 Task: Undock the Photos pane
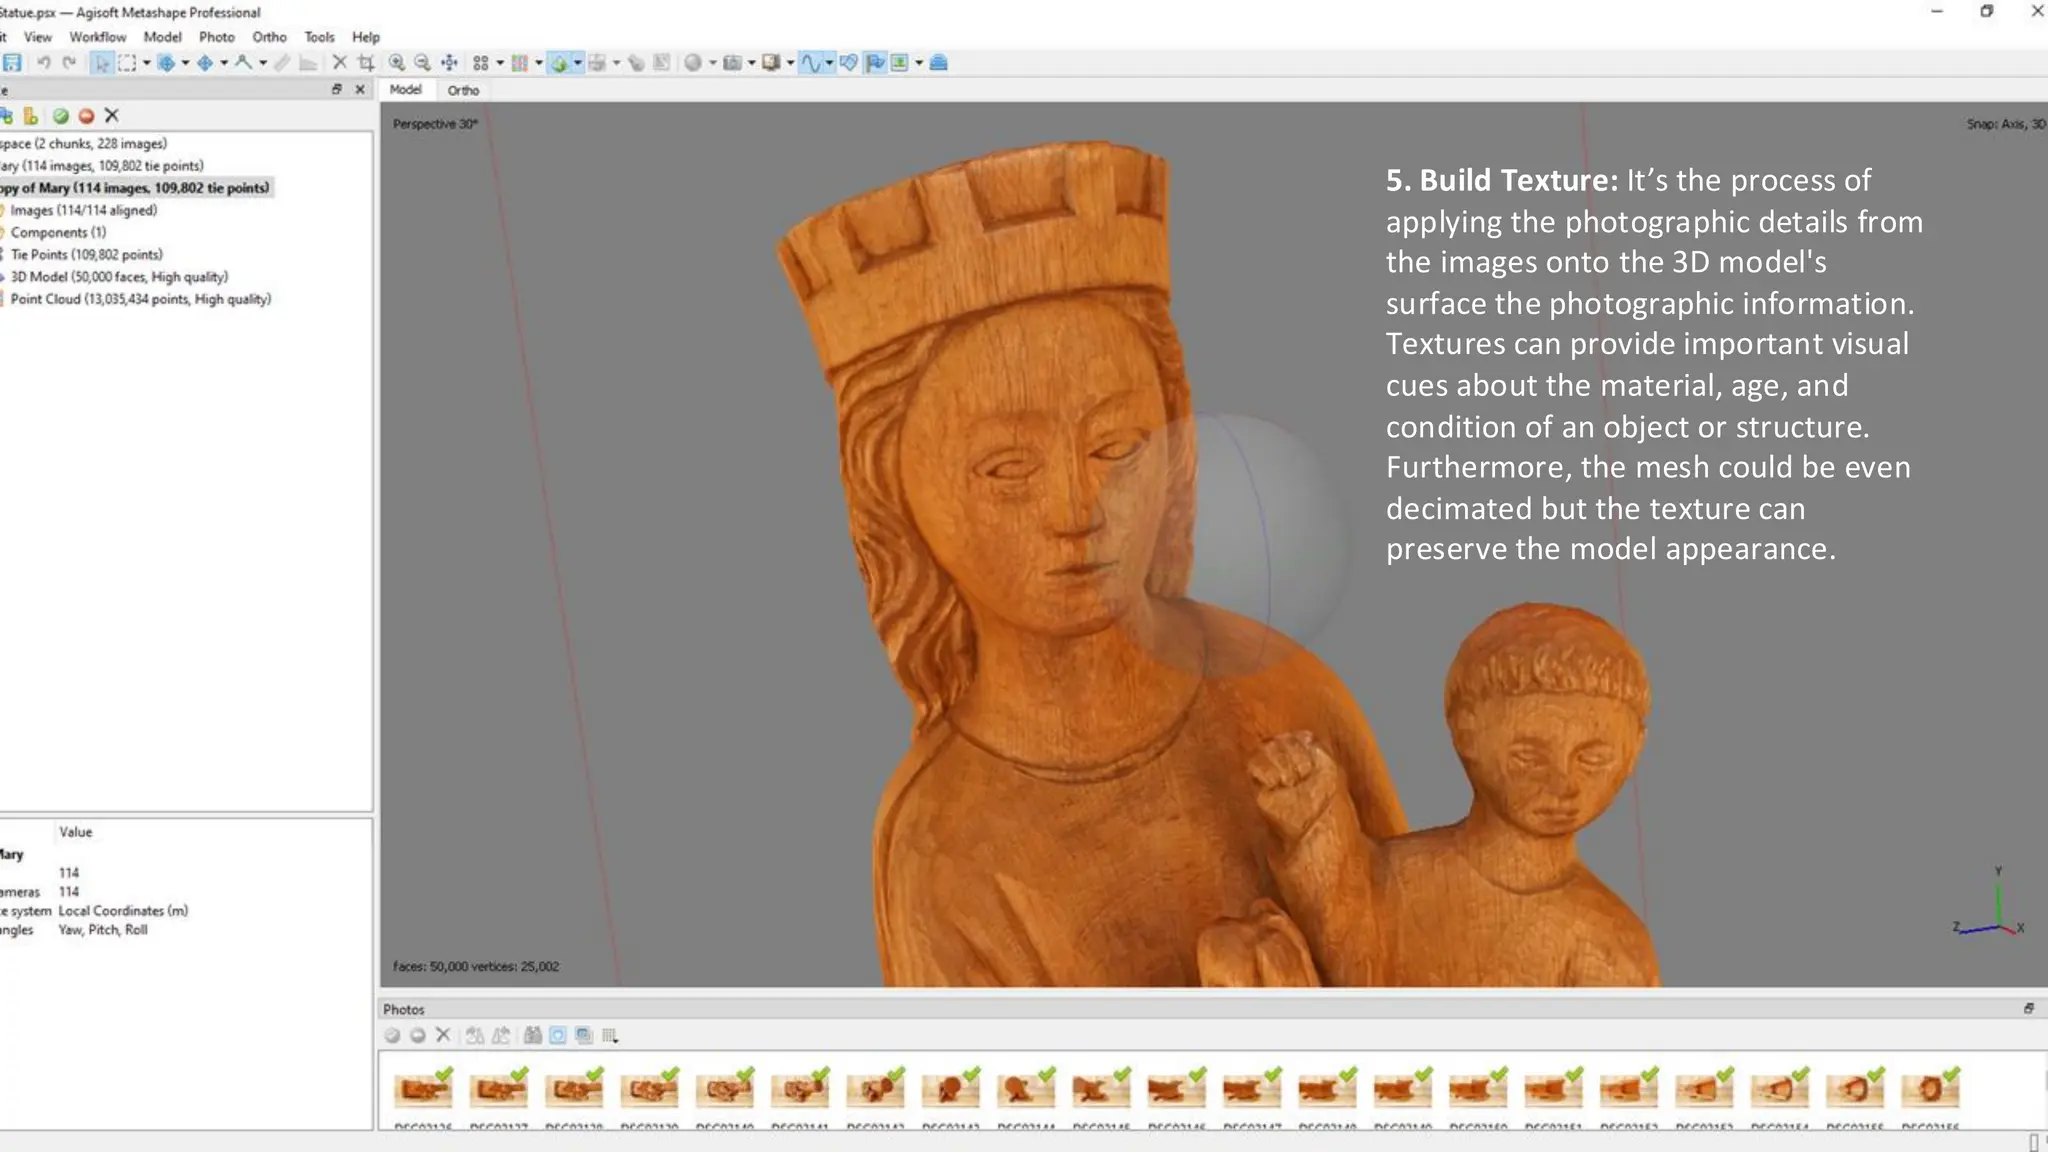[2029, 1008]
